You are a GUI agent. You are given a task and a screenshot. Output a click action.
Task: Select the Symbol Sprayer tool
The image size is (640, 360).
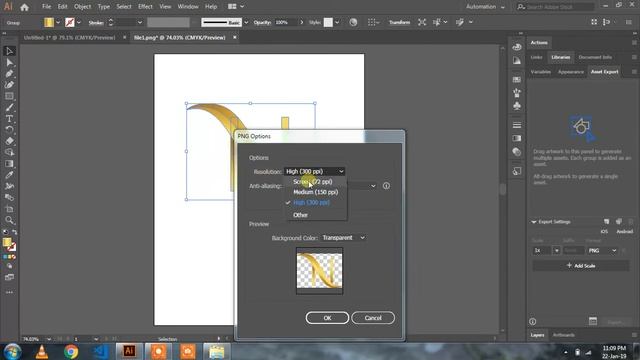(x=9, y=186)
